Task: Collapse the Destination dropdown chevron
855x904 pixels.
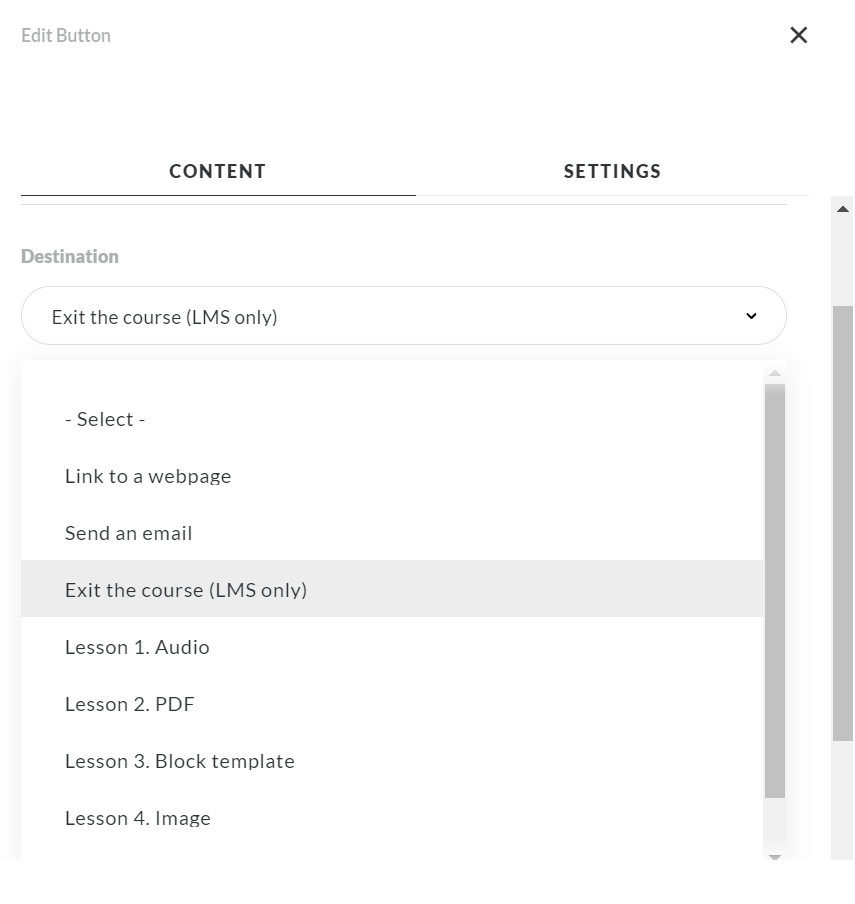Action: pos(751,316)
